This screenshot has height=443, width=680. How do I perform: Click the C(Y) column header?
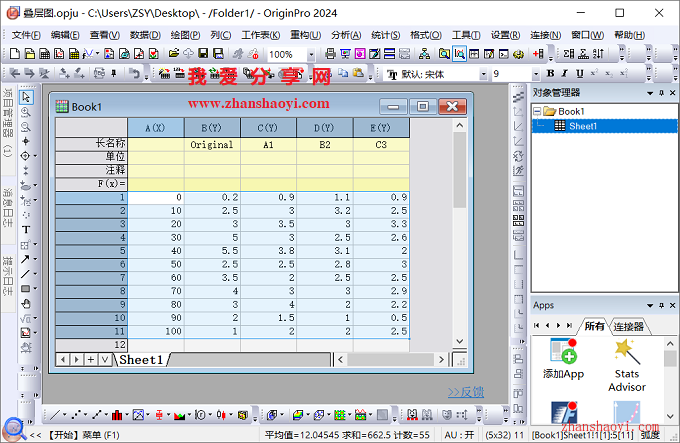tap(268, 127)
